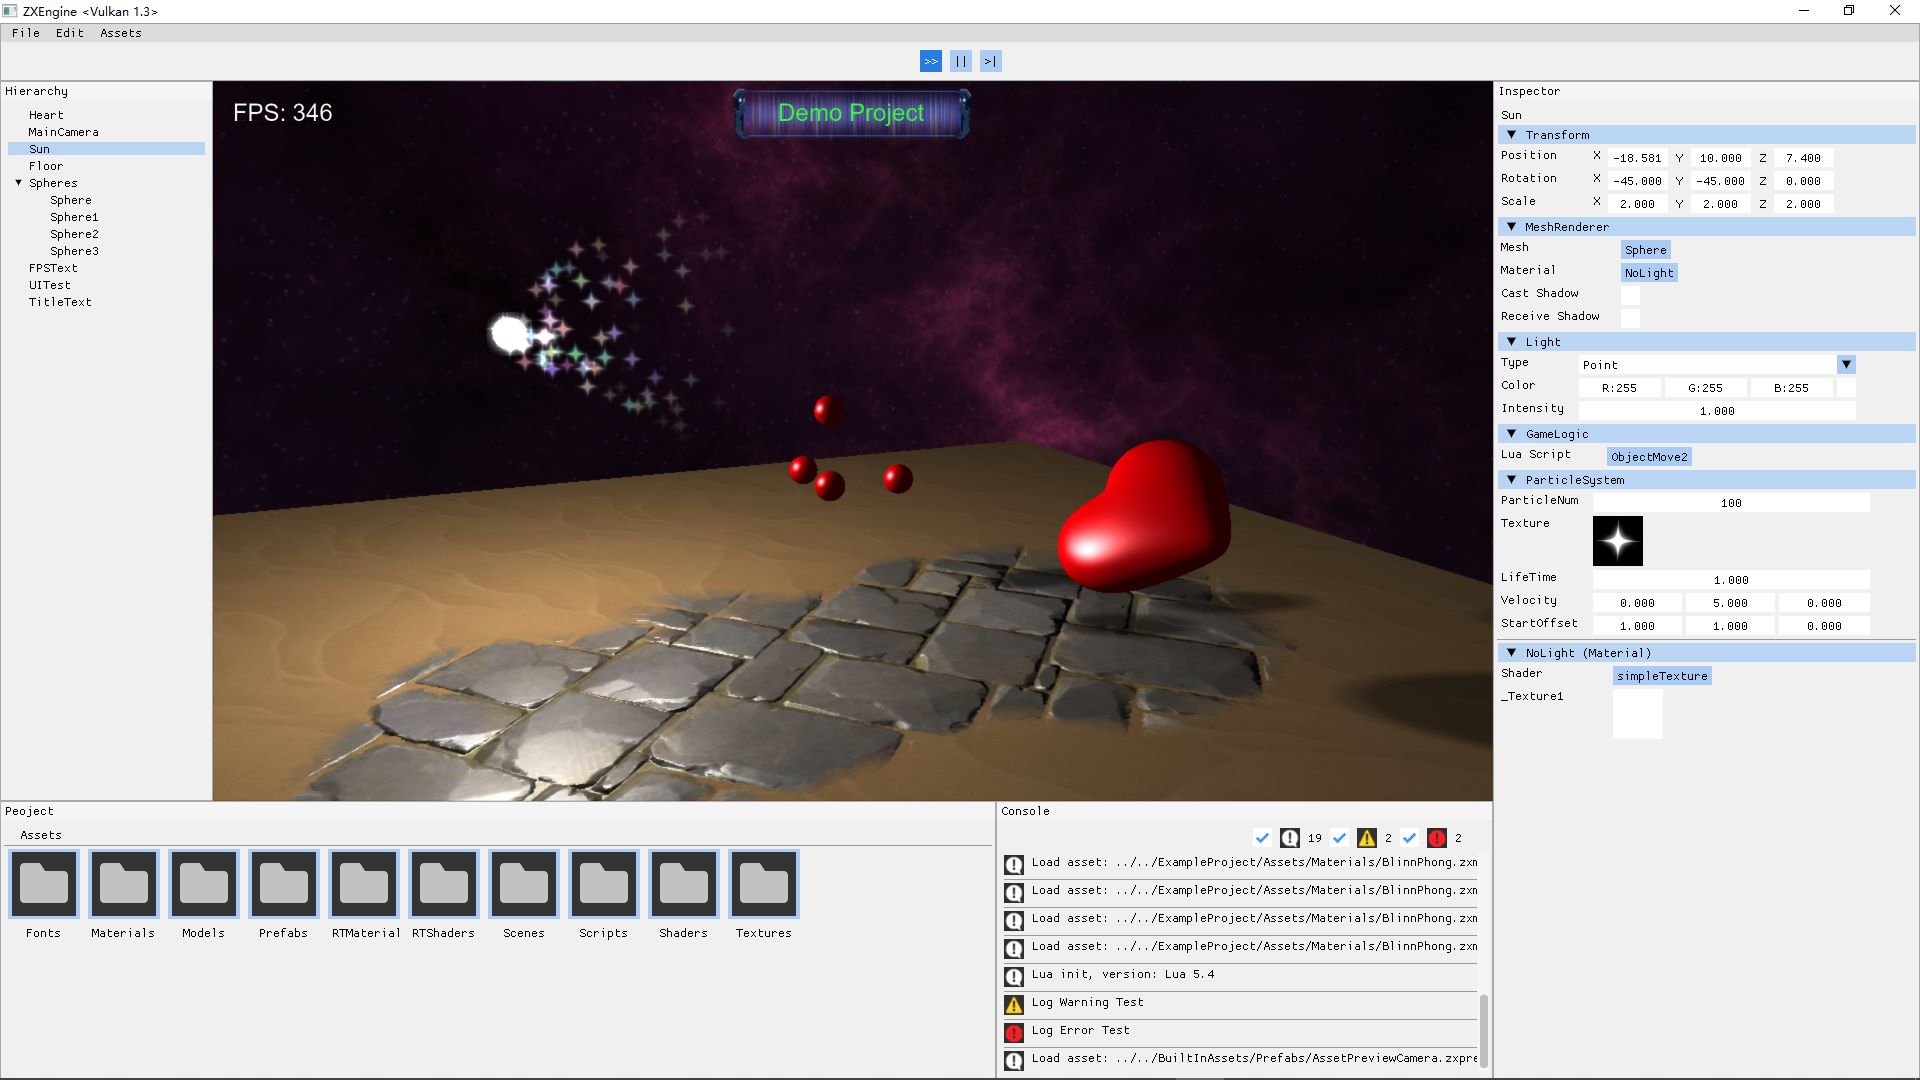
Task: Open the Materials folder icon
Action: (124, 884)
